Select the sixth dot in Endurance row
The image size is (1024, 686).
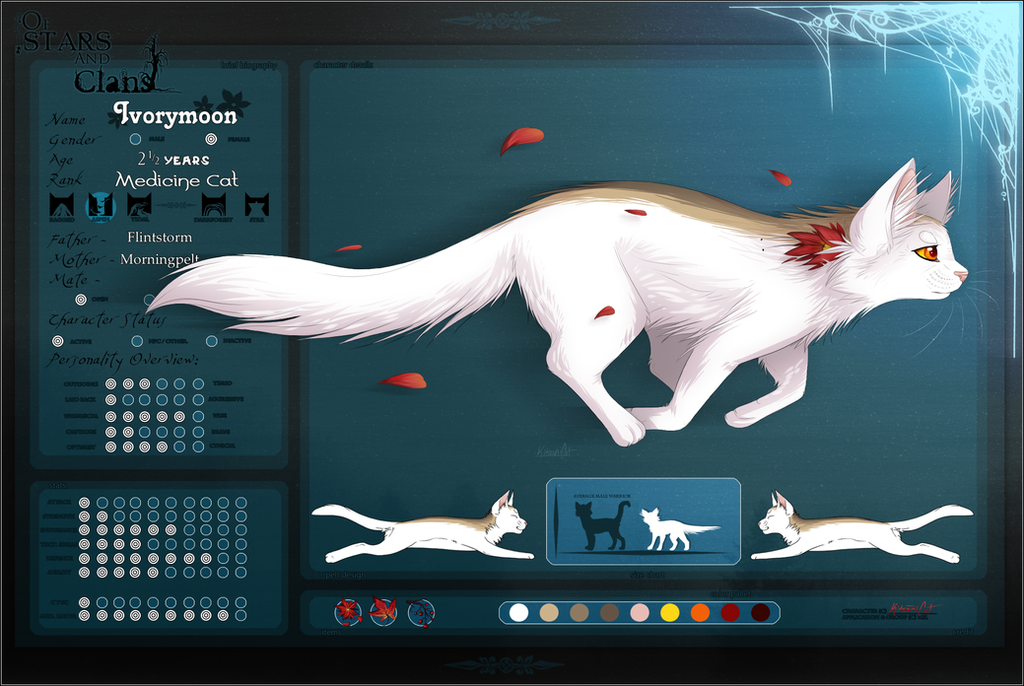[x=171, y=530]
